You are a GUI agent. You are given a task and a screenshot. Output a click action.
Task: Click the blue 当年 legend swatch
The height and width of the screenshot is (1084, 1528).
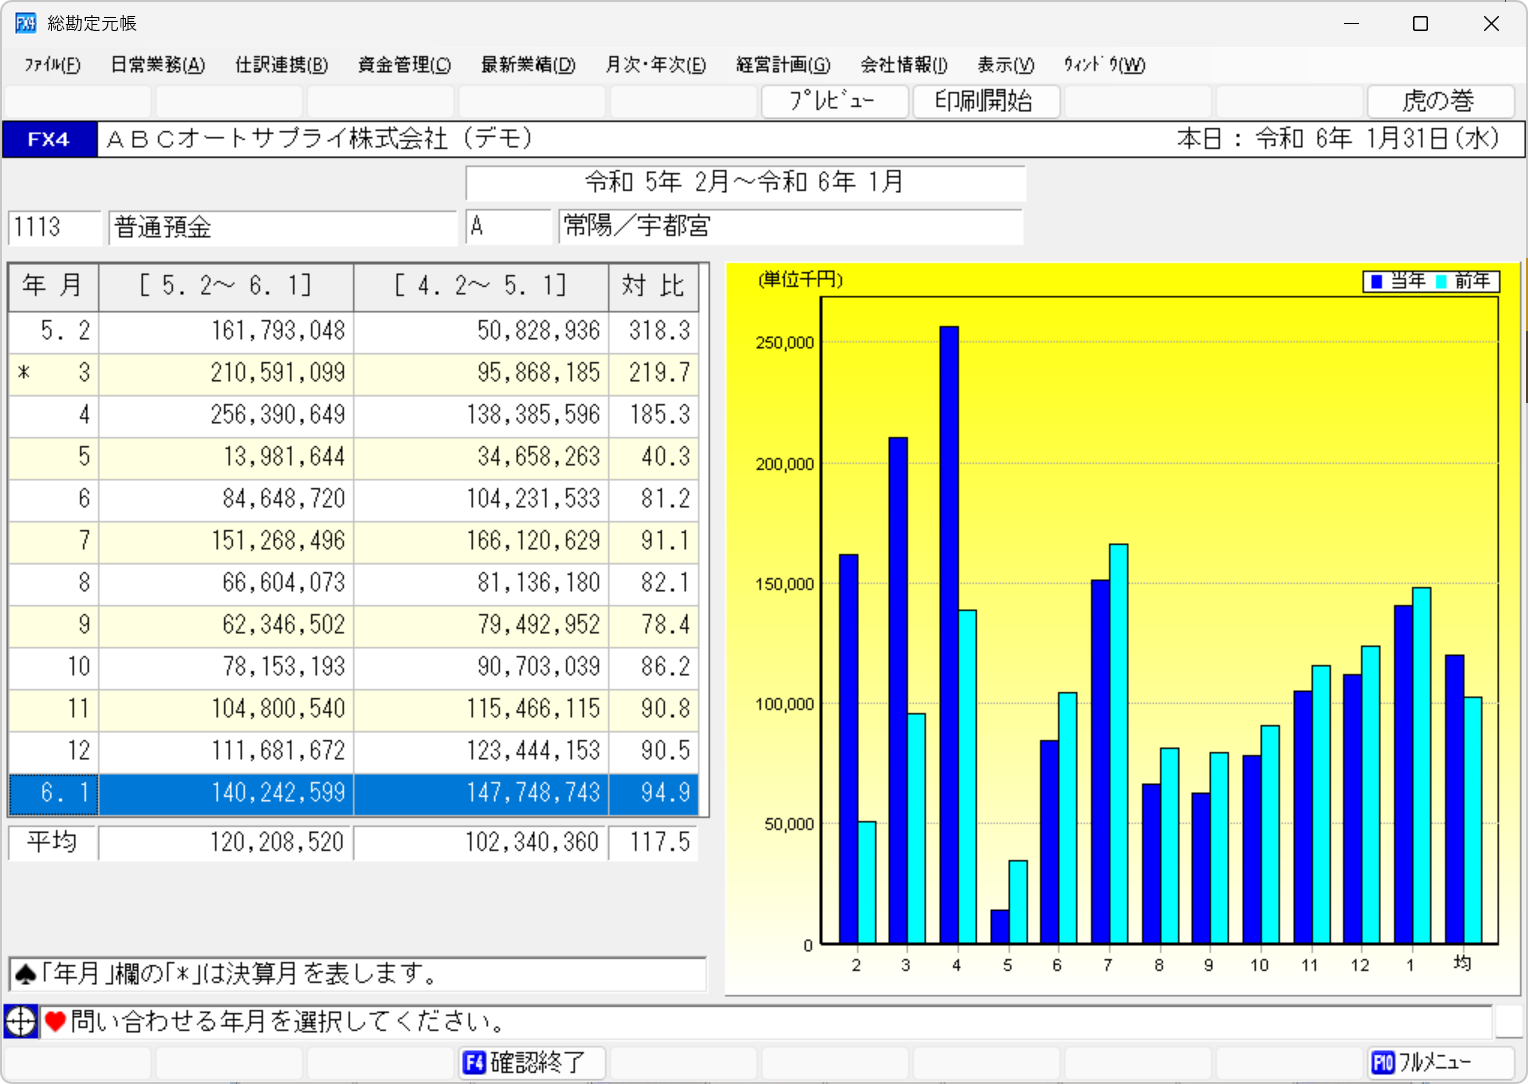tap(1377, 282)
